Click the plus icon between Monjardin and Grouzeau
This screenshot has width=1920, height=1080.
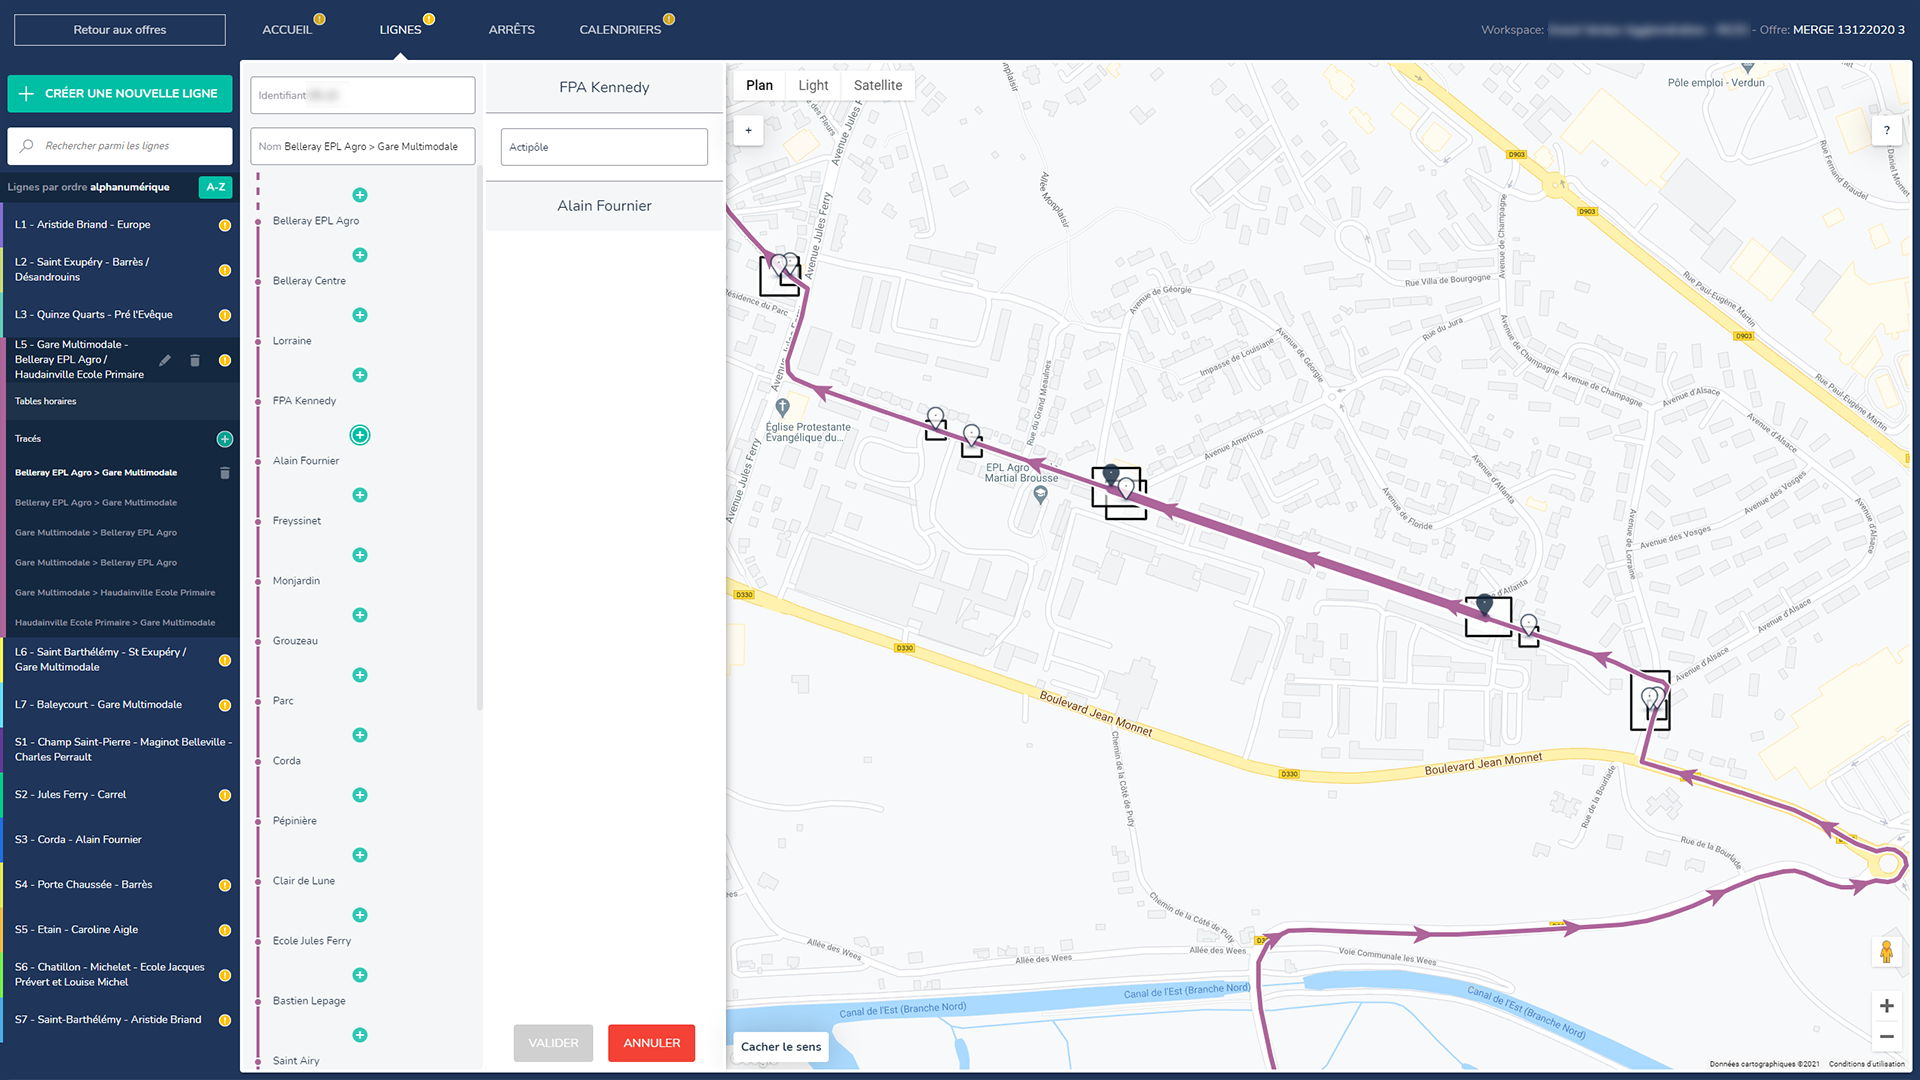(x=360, y=615)
